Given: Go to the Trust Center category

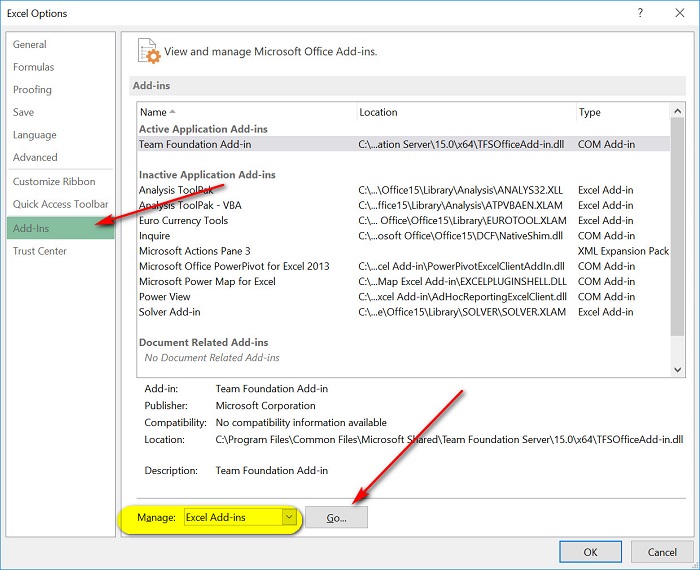Looking at the screenshot, I should click(x=39, y=251).
